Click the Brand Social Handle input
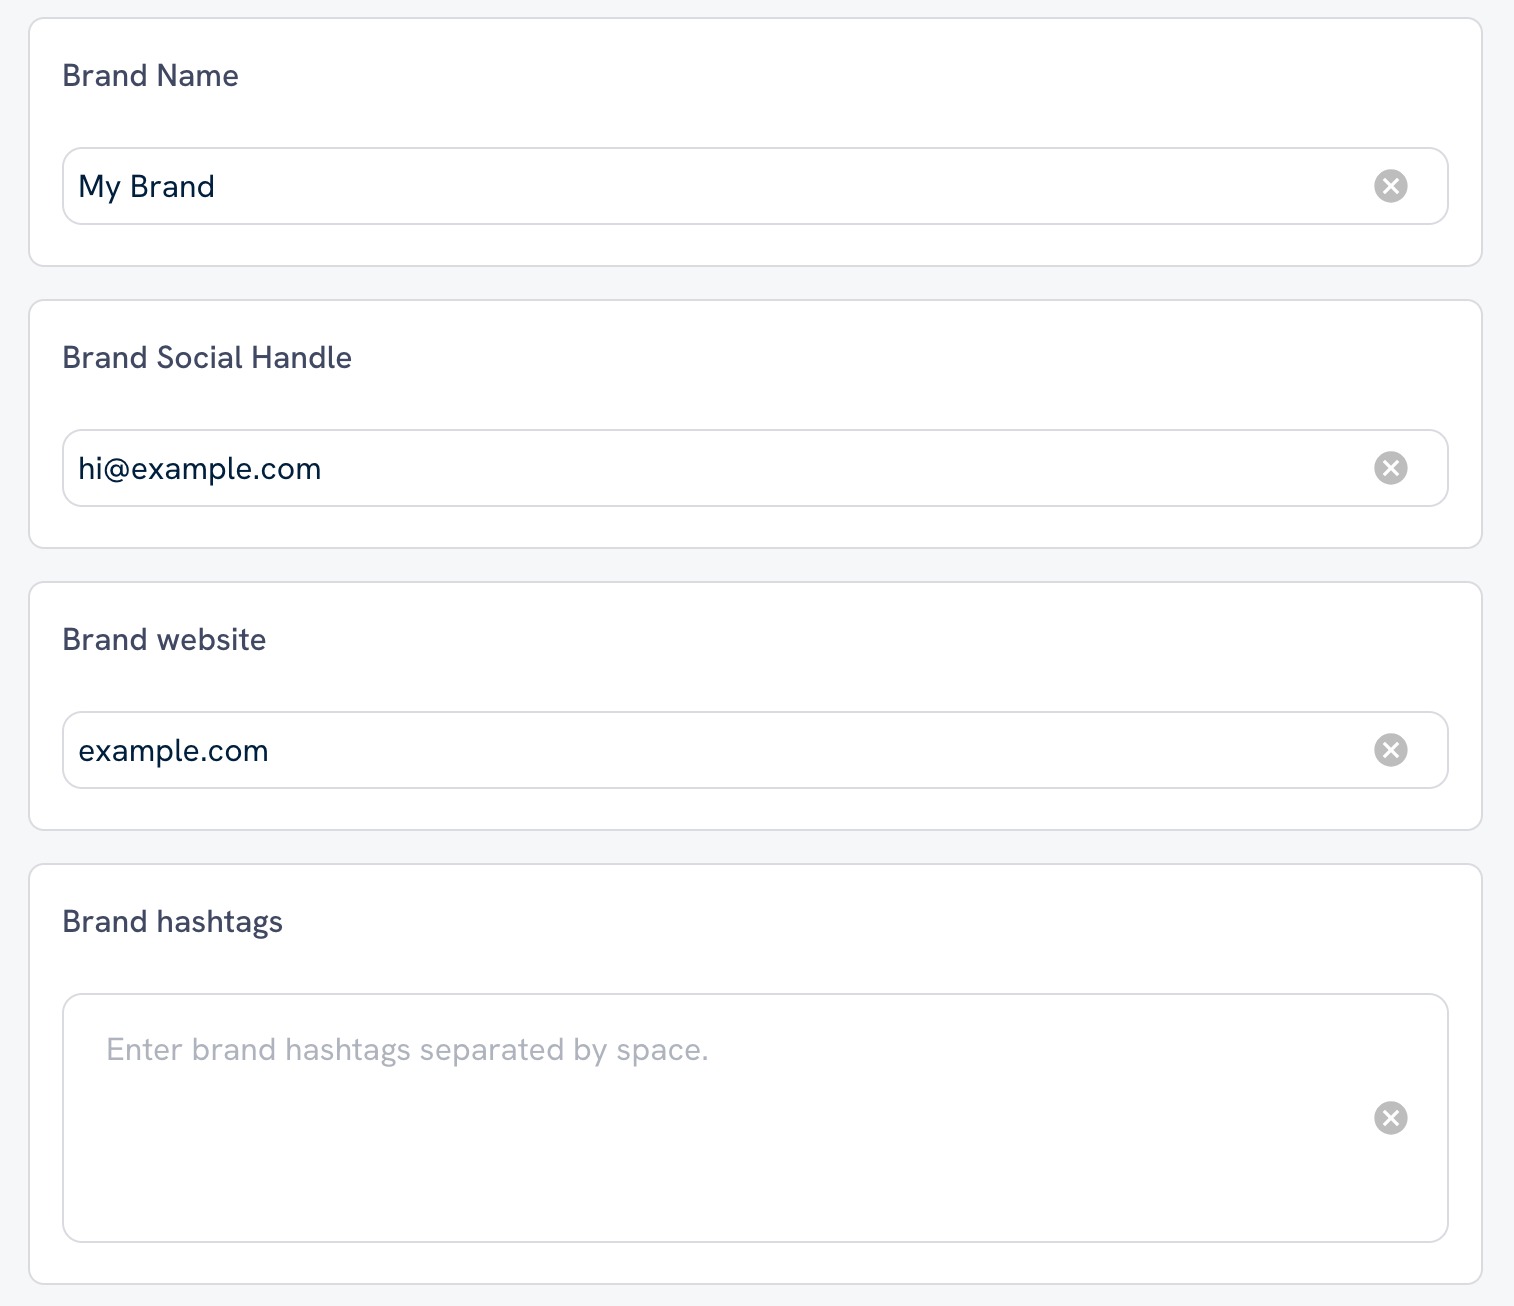The width and height of the screenshot is (1514, 1306). click(x=700, y=468)
